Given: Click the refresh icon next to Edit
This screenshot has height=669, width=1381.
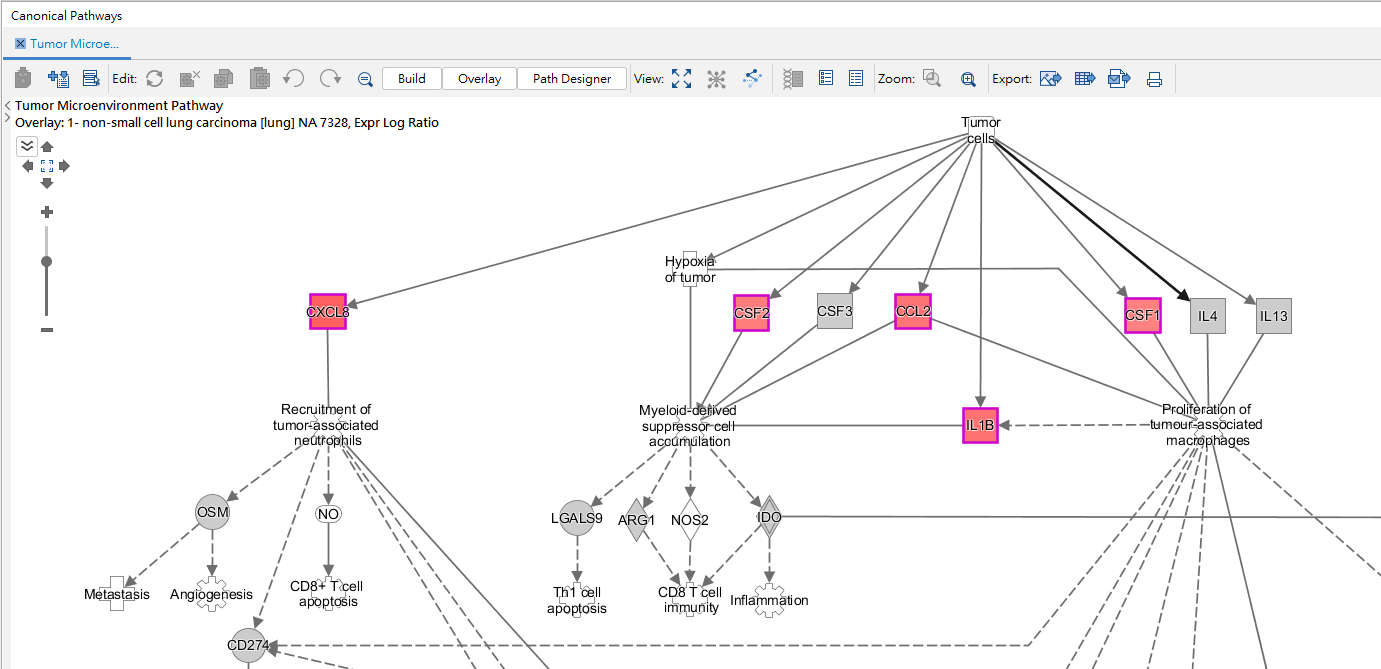Looking at the screenshot, I should tap(154, 78).
